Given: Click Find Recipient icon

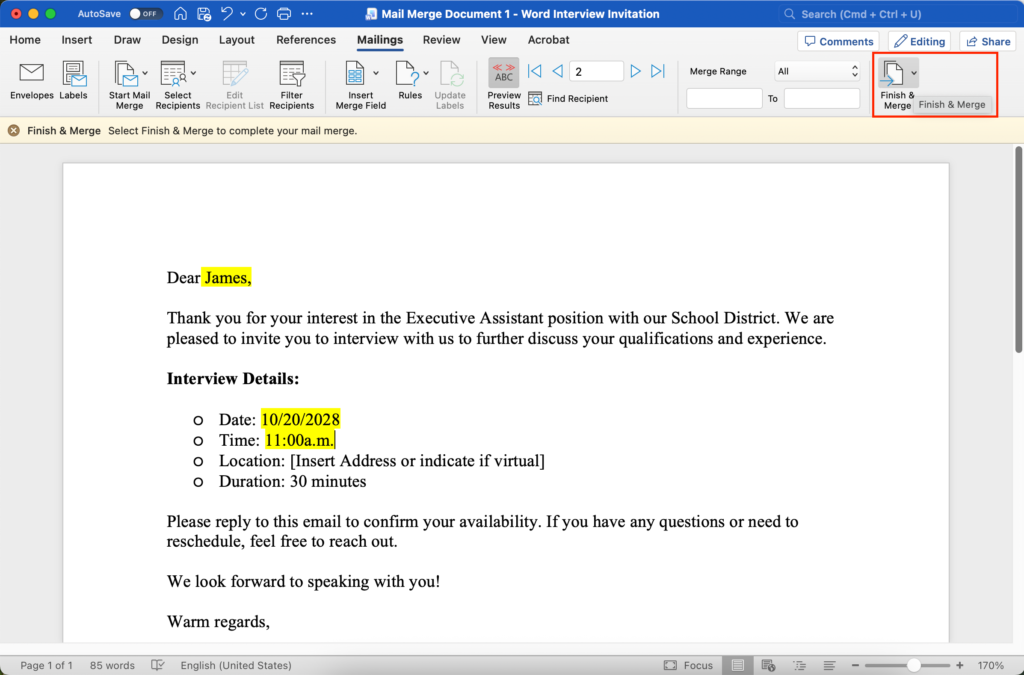Looking at the screenshot, I should [535, 99].
